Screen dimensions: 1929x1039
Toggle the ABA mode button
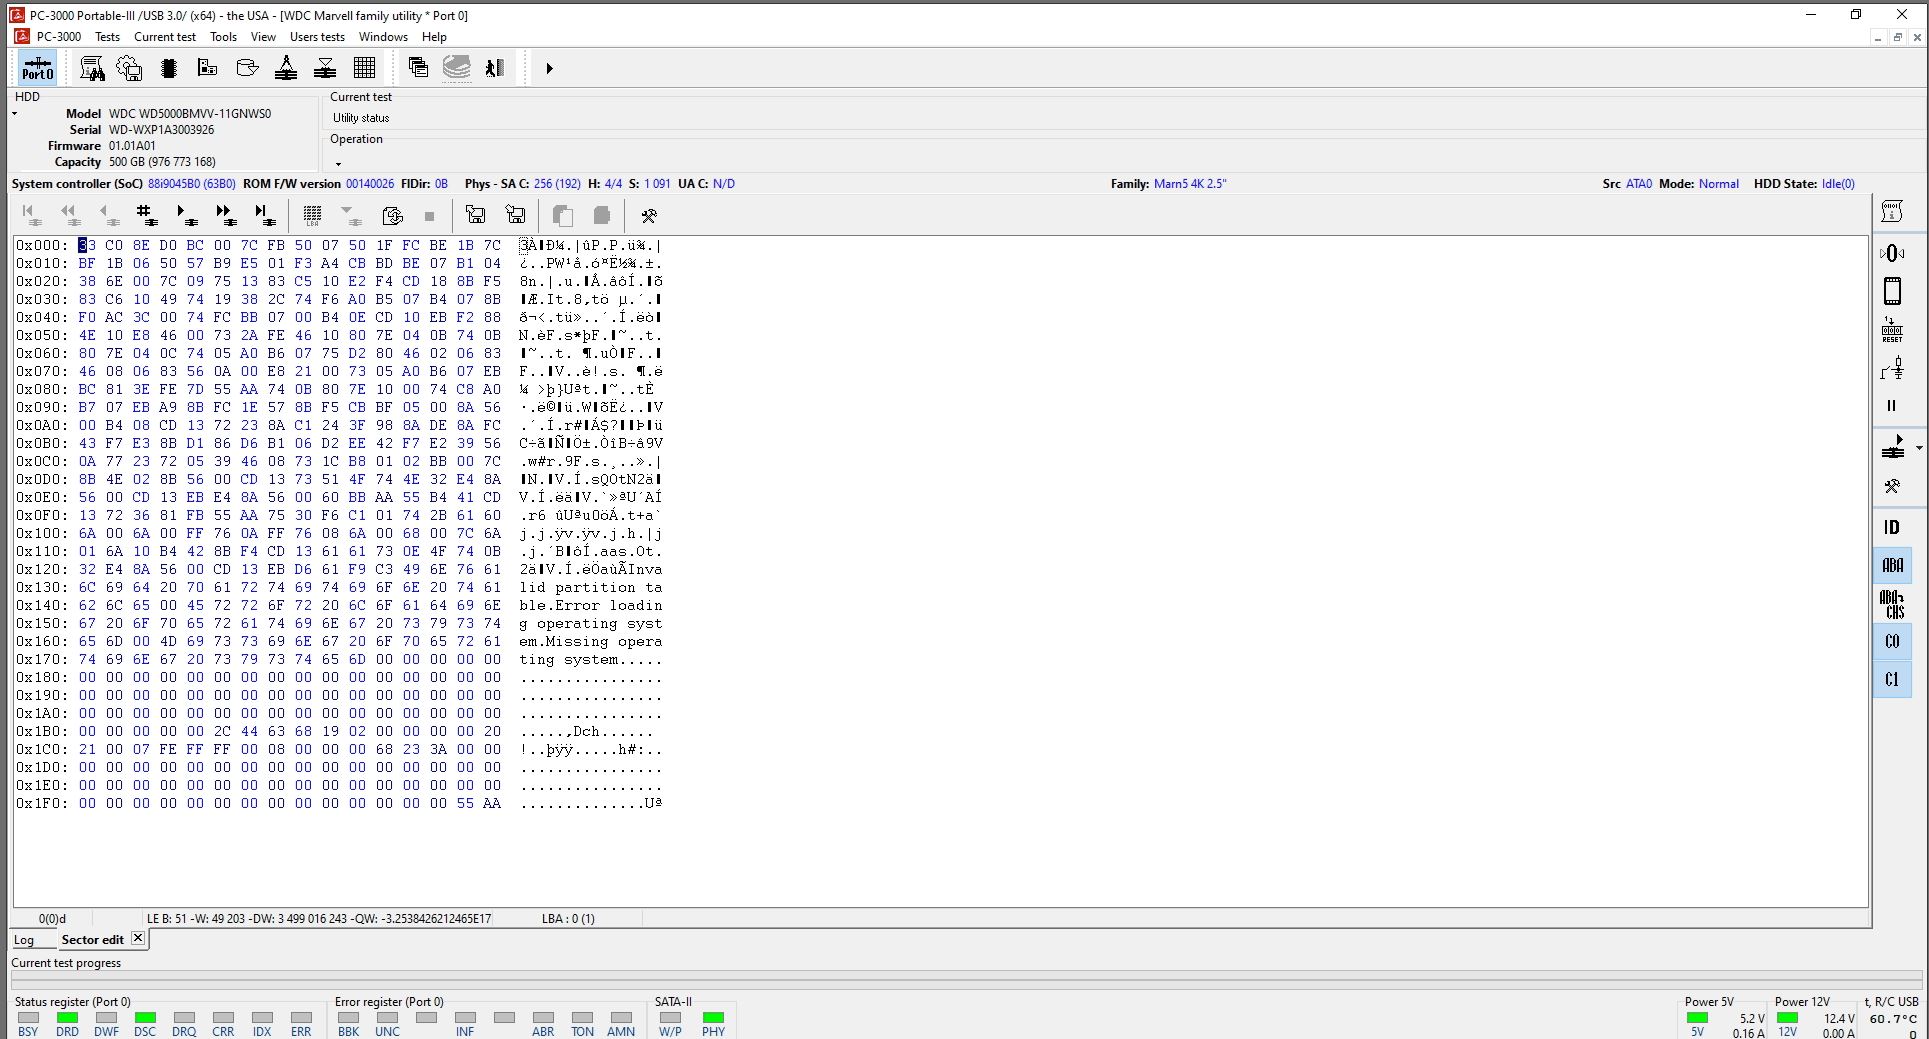point(1892,566)
